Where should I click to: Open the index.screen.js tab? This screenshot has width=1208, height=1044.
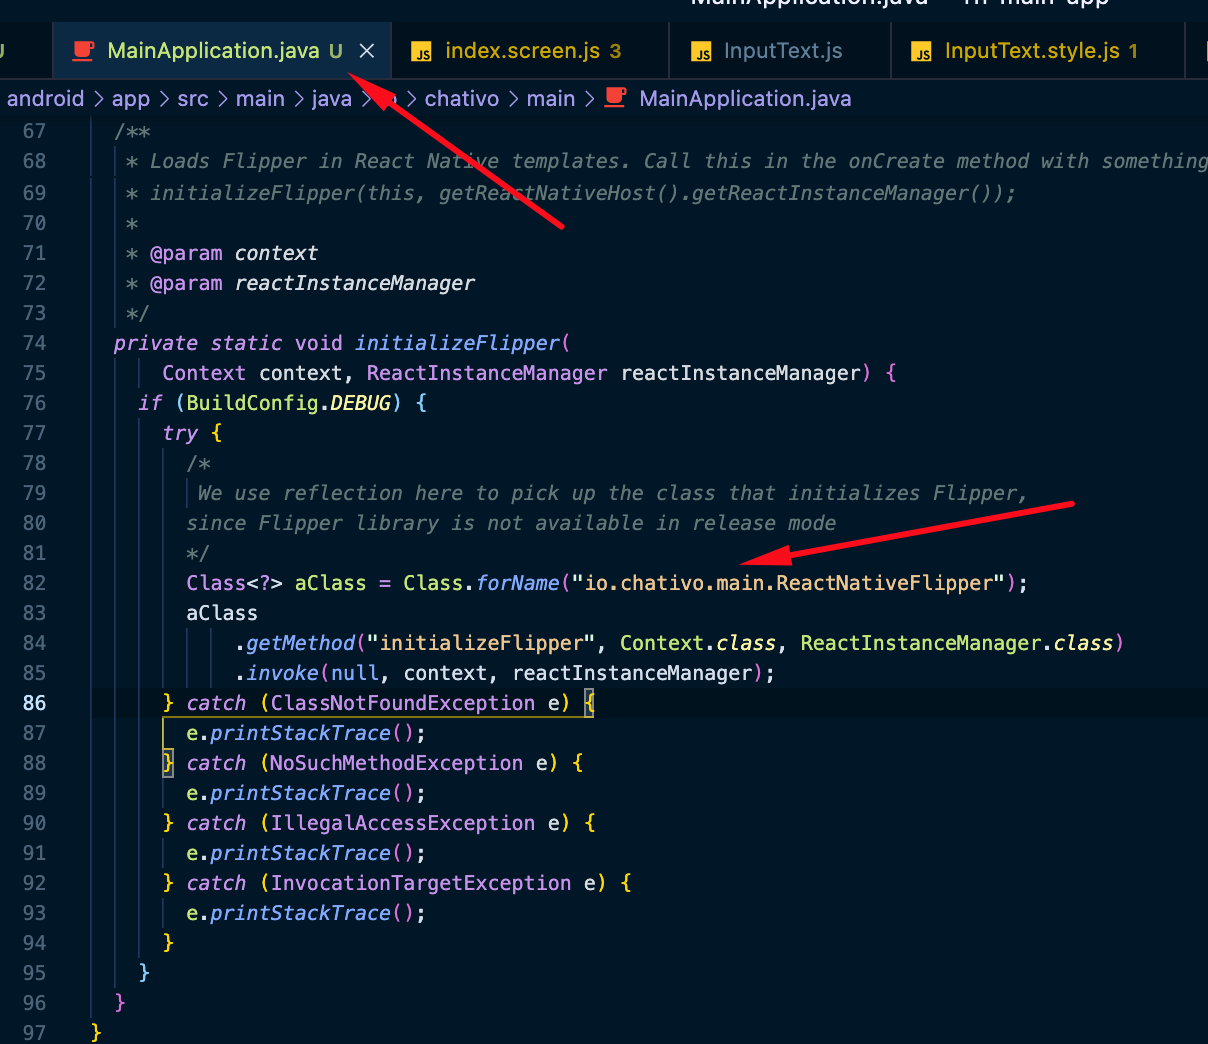pyautogui.click(x=531, y=51)
